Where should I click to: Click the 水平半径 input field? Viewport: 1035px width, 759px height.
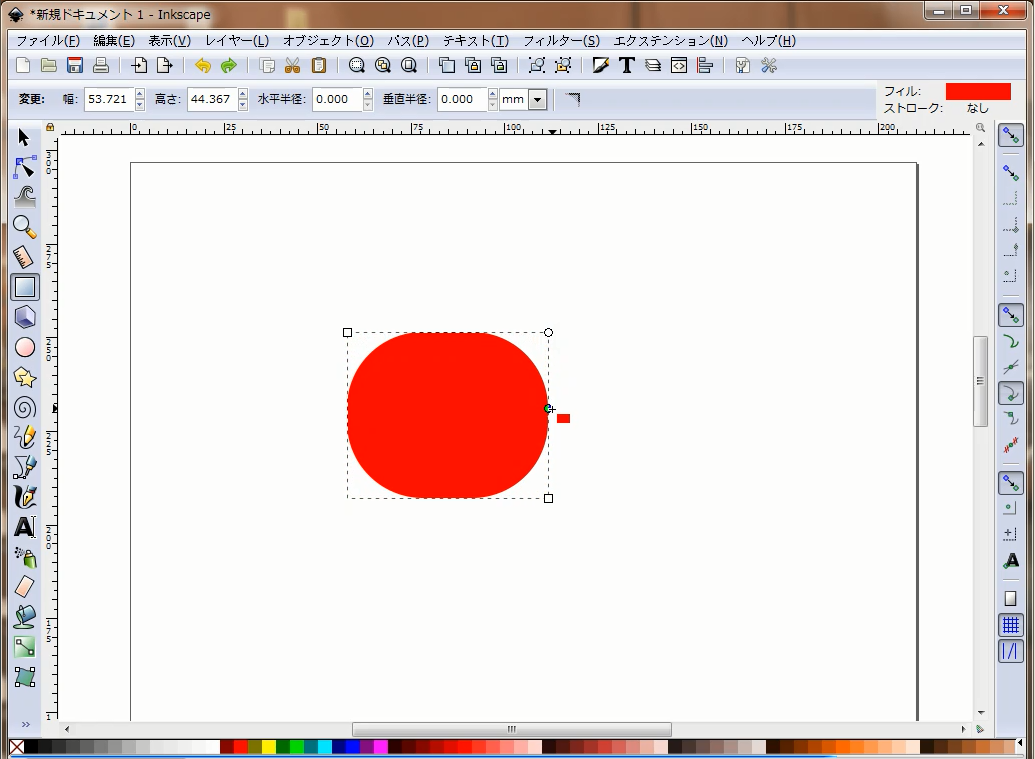click(x=336, y=100)
